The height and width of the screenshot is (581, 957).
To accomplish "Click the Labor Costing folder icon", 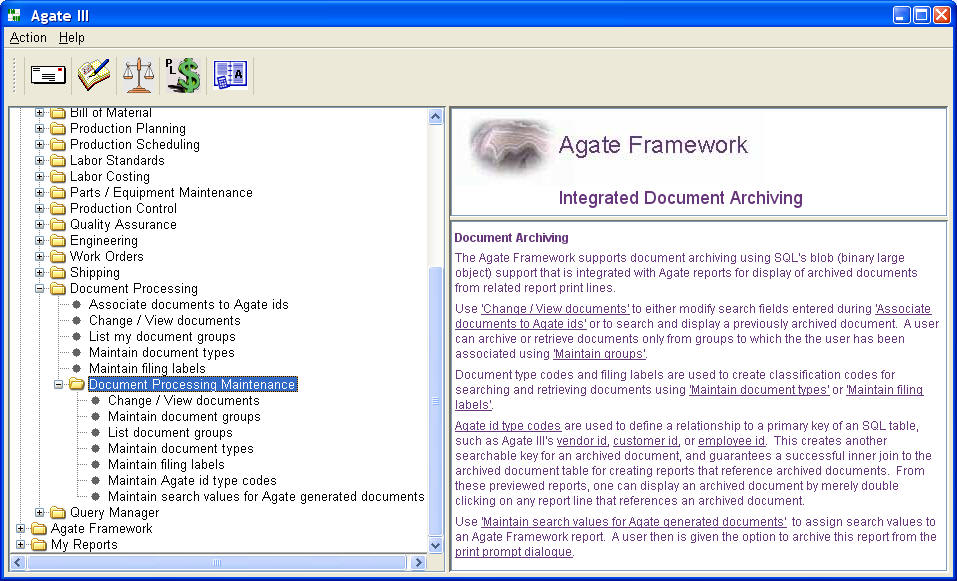I will point(58,177).
